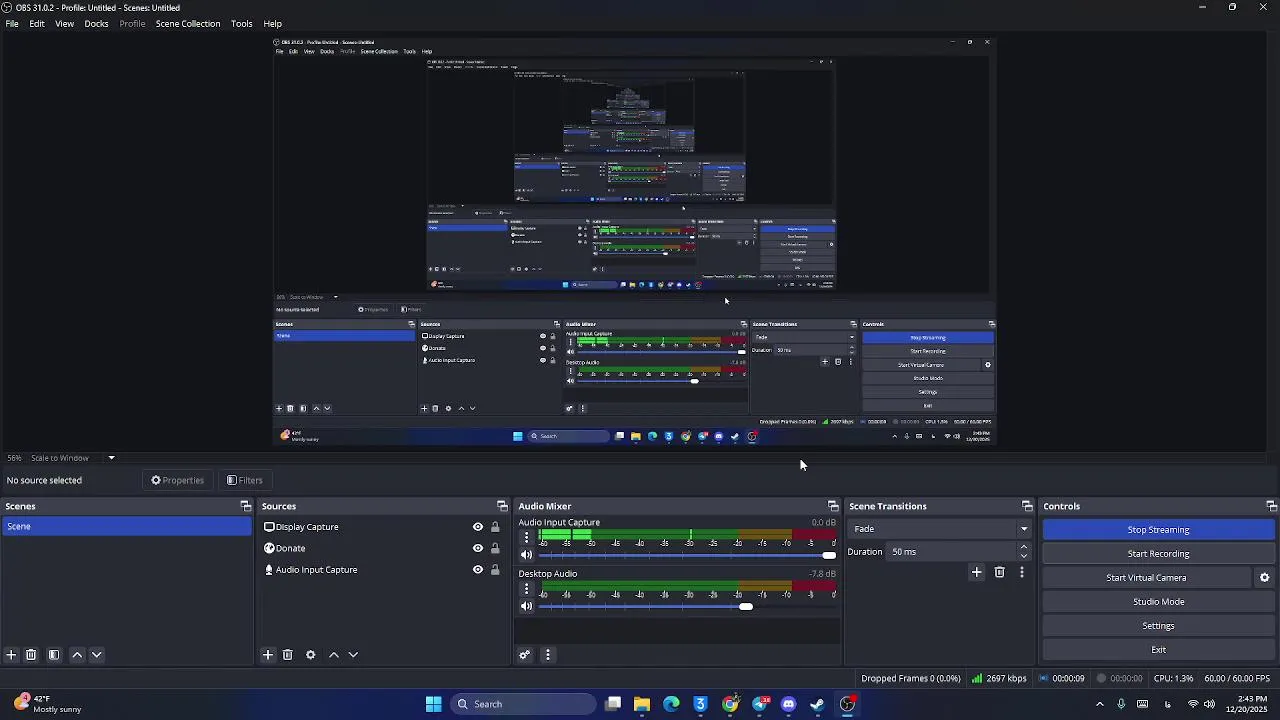Remove the selected scene with trash icon
Screen dimensions: 1280x720
31,655
